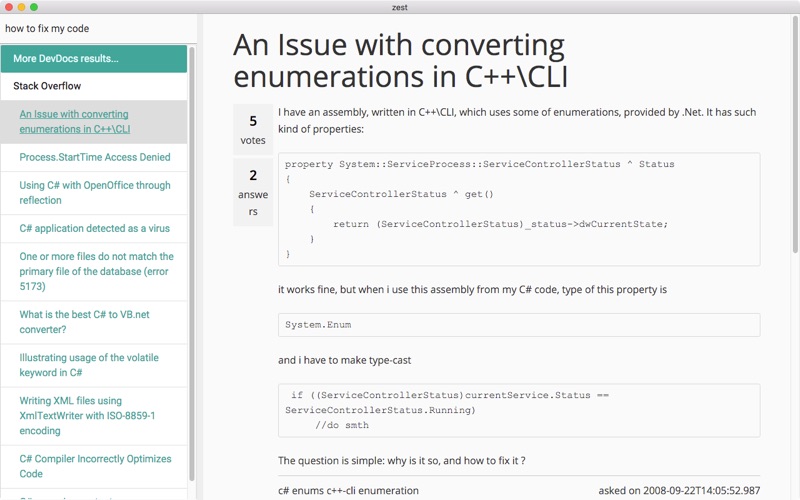Click the article title heading

pyautogui.click(x=401, y=61)
